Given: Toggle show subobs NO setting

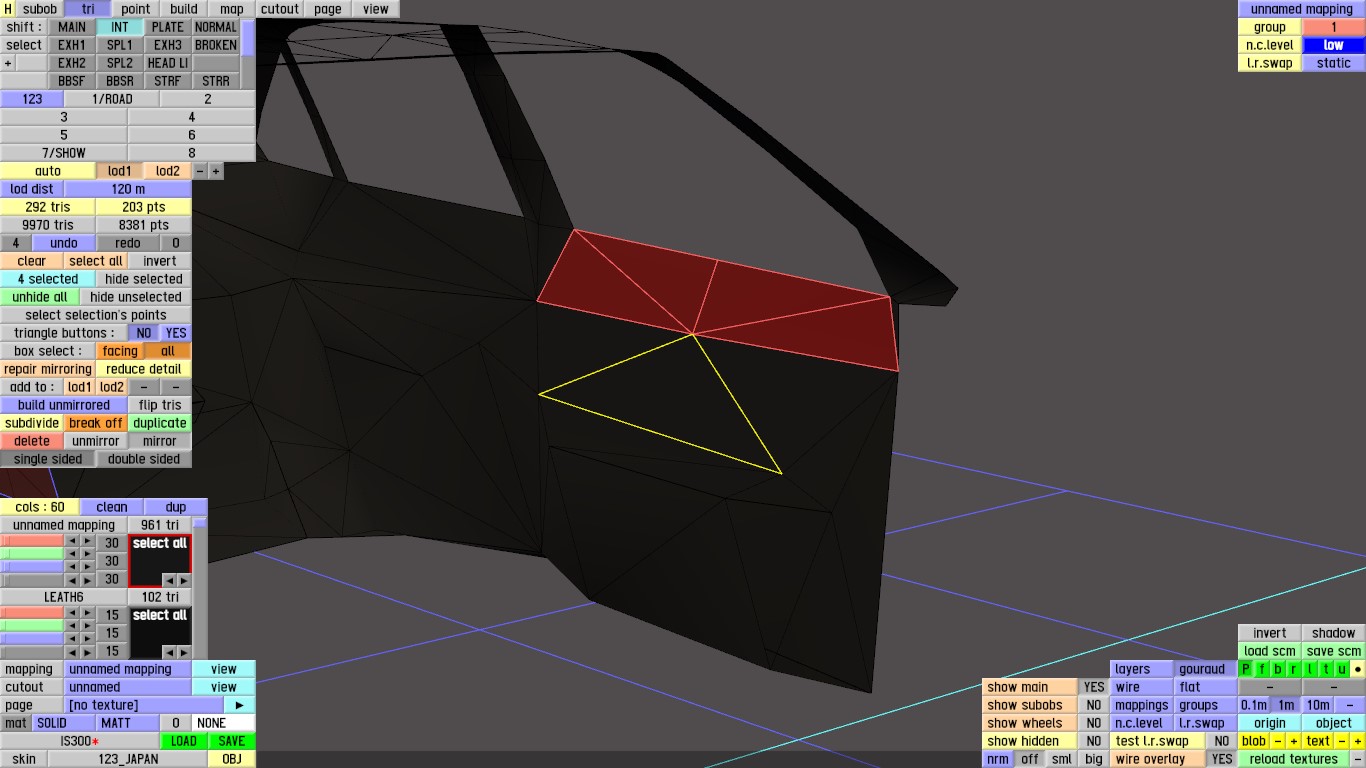Looking at the screenshot, I should coord(1094,705).
